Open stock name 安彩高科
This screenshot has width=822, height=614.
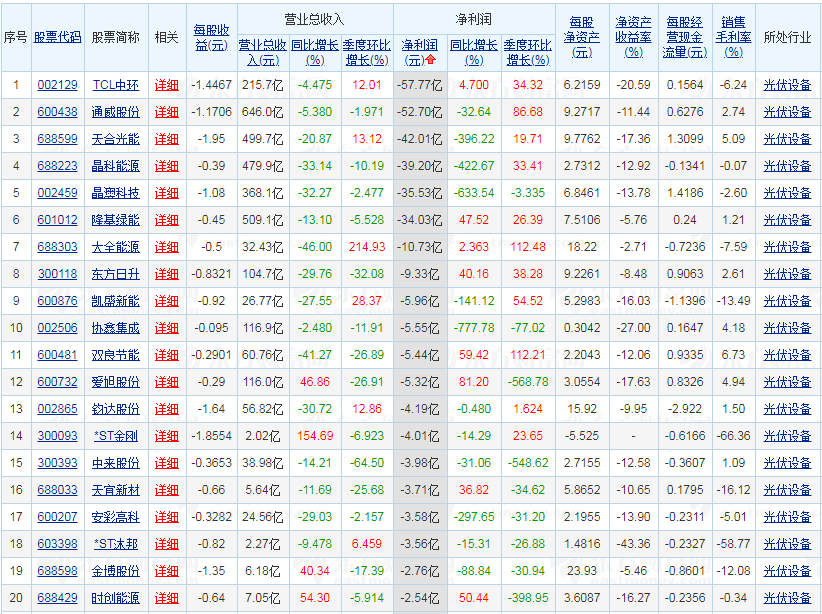pyautogui.click(x=115, y=517)
